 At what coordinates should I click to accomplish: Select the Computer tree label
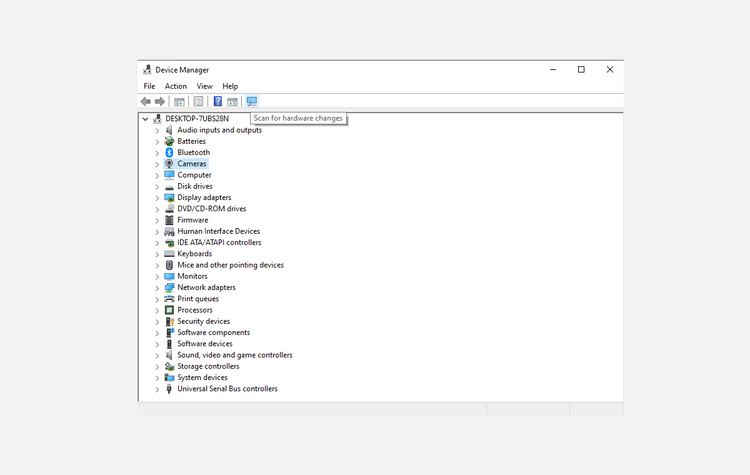[x=194, y=175]
